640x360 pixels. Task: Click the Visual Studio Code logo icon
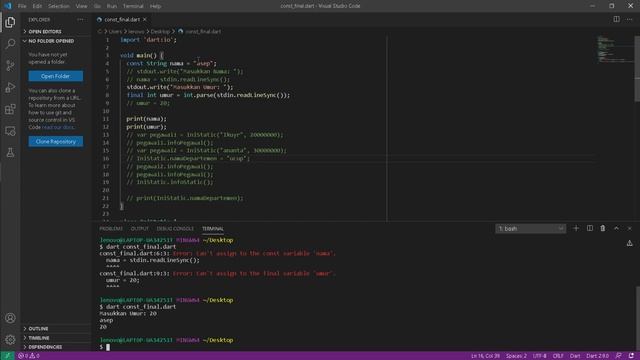click(x=7, y=6)
